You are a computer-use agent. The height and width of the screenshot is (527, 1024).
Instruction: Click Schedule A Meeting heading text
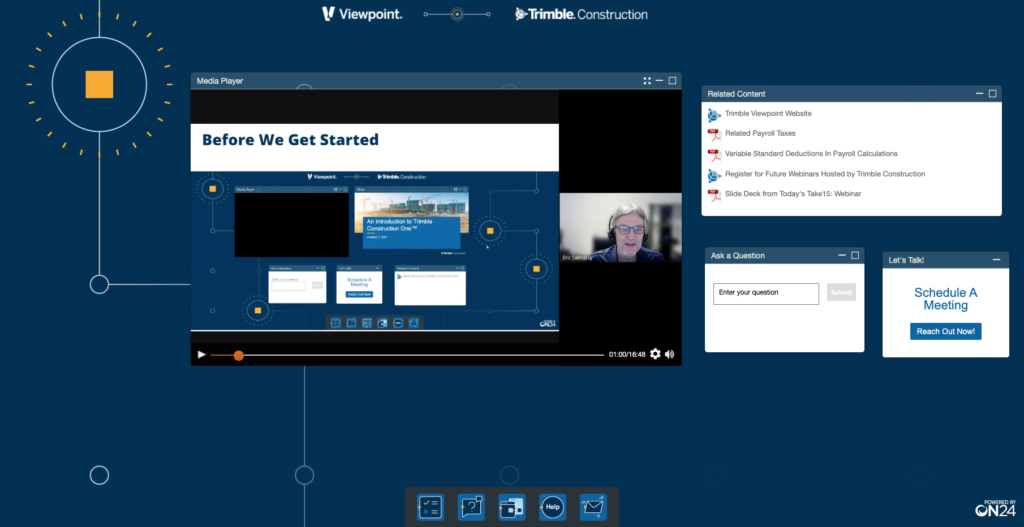946,299
